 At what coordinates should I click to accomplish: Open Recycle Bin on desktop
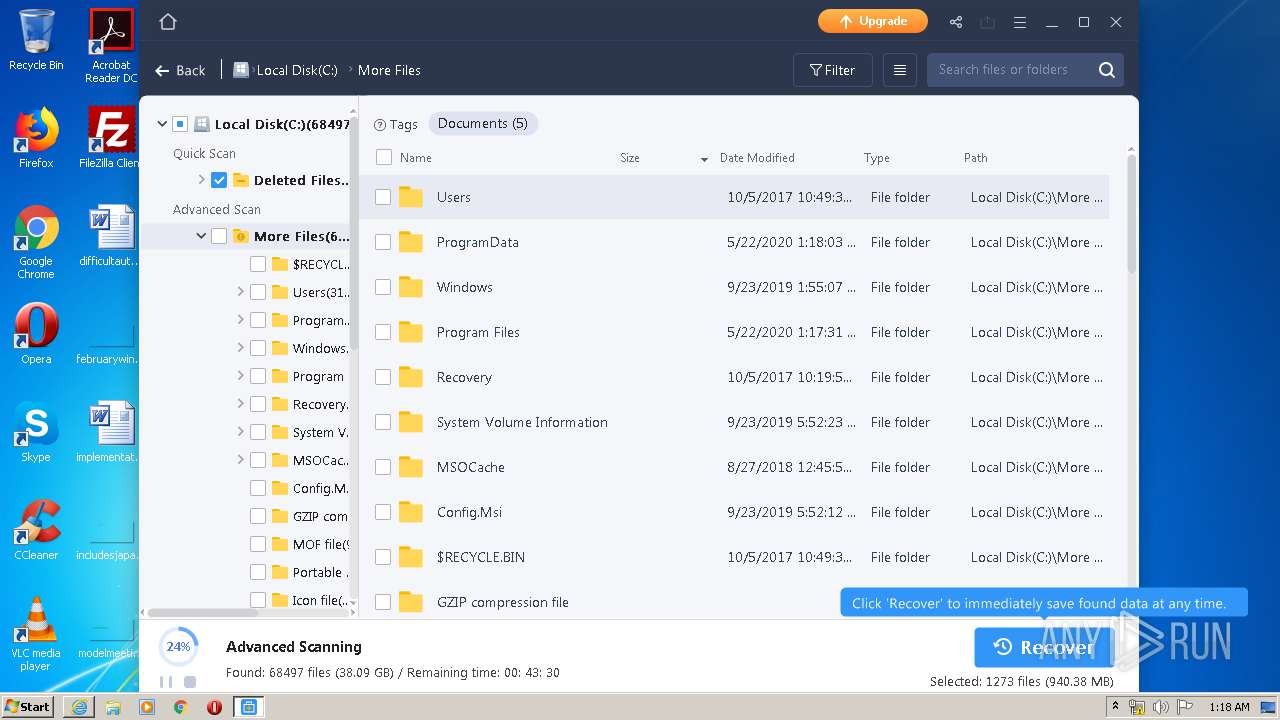(x=36, y=40)
